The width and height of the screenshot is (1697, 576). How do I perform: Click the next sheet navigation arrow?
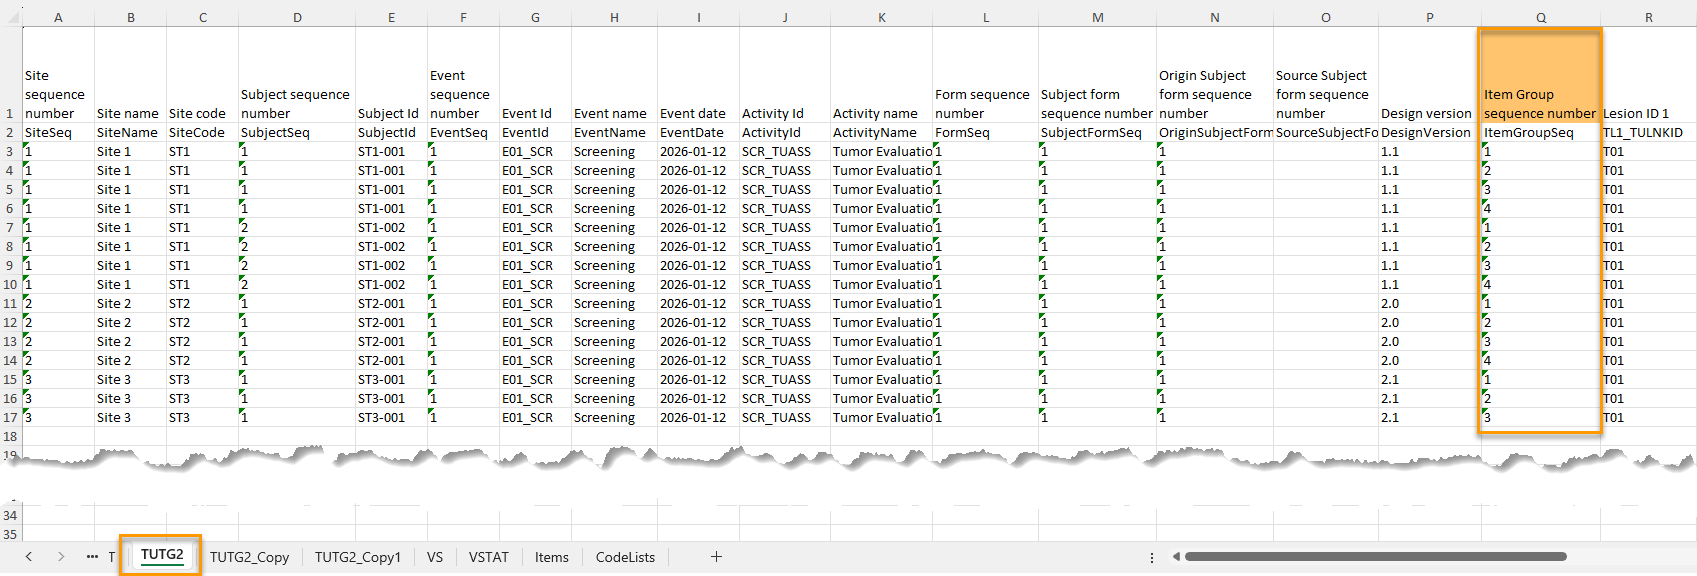(x=61, y=557)
